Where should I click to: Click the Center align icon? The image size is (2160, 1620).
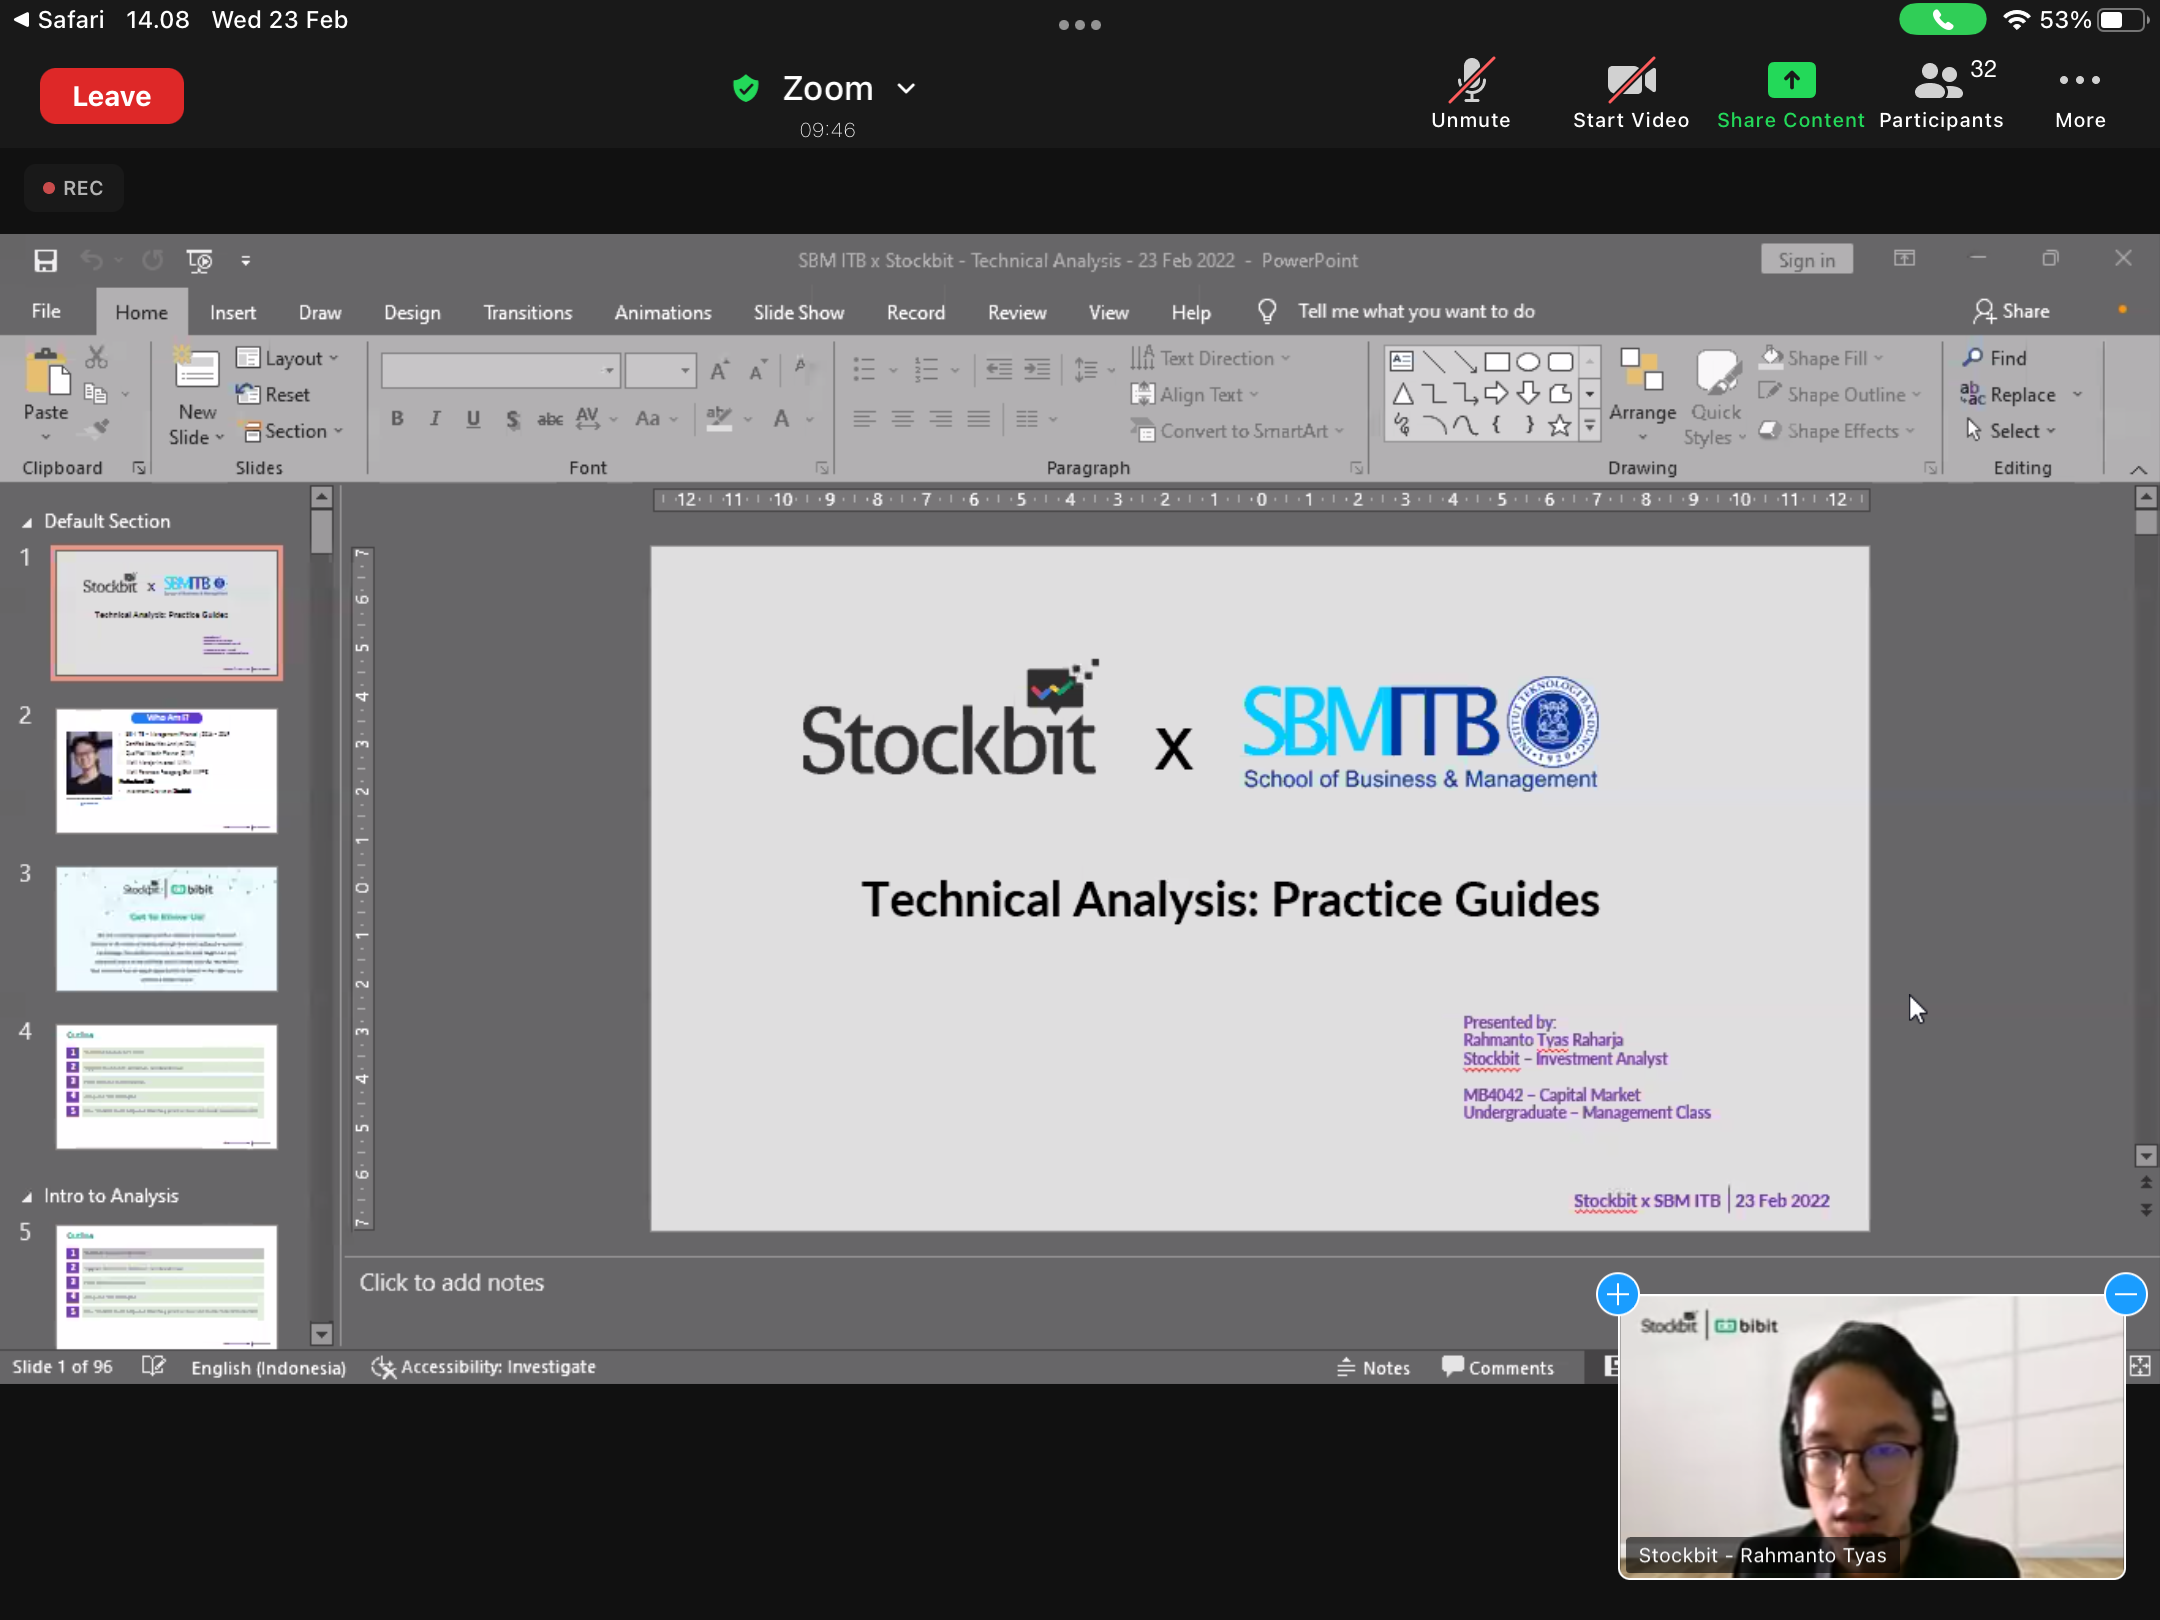tap(902, 419)
